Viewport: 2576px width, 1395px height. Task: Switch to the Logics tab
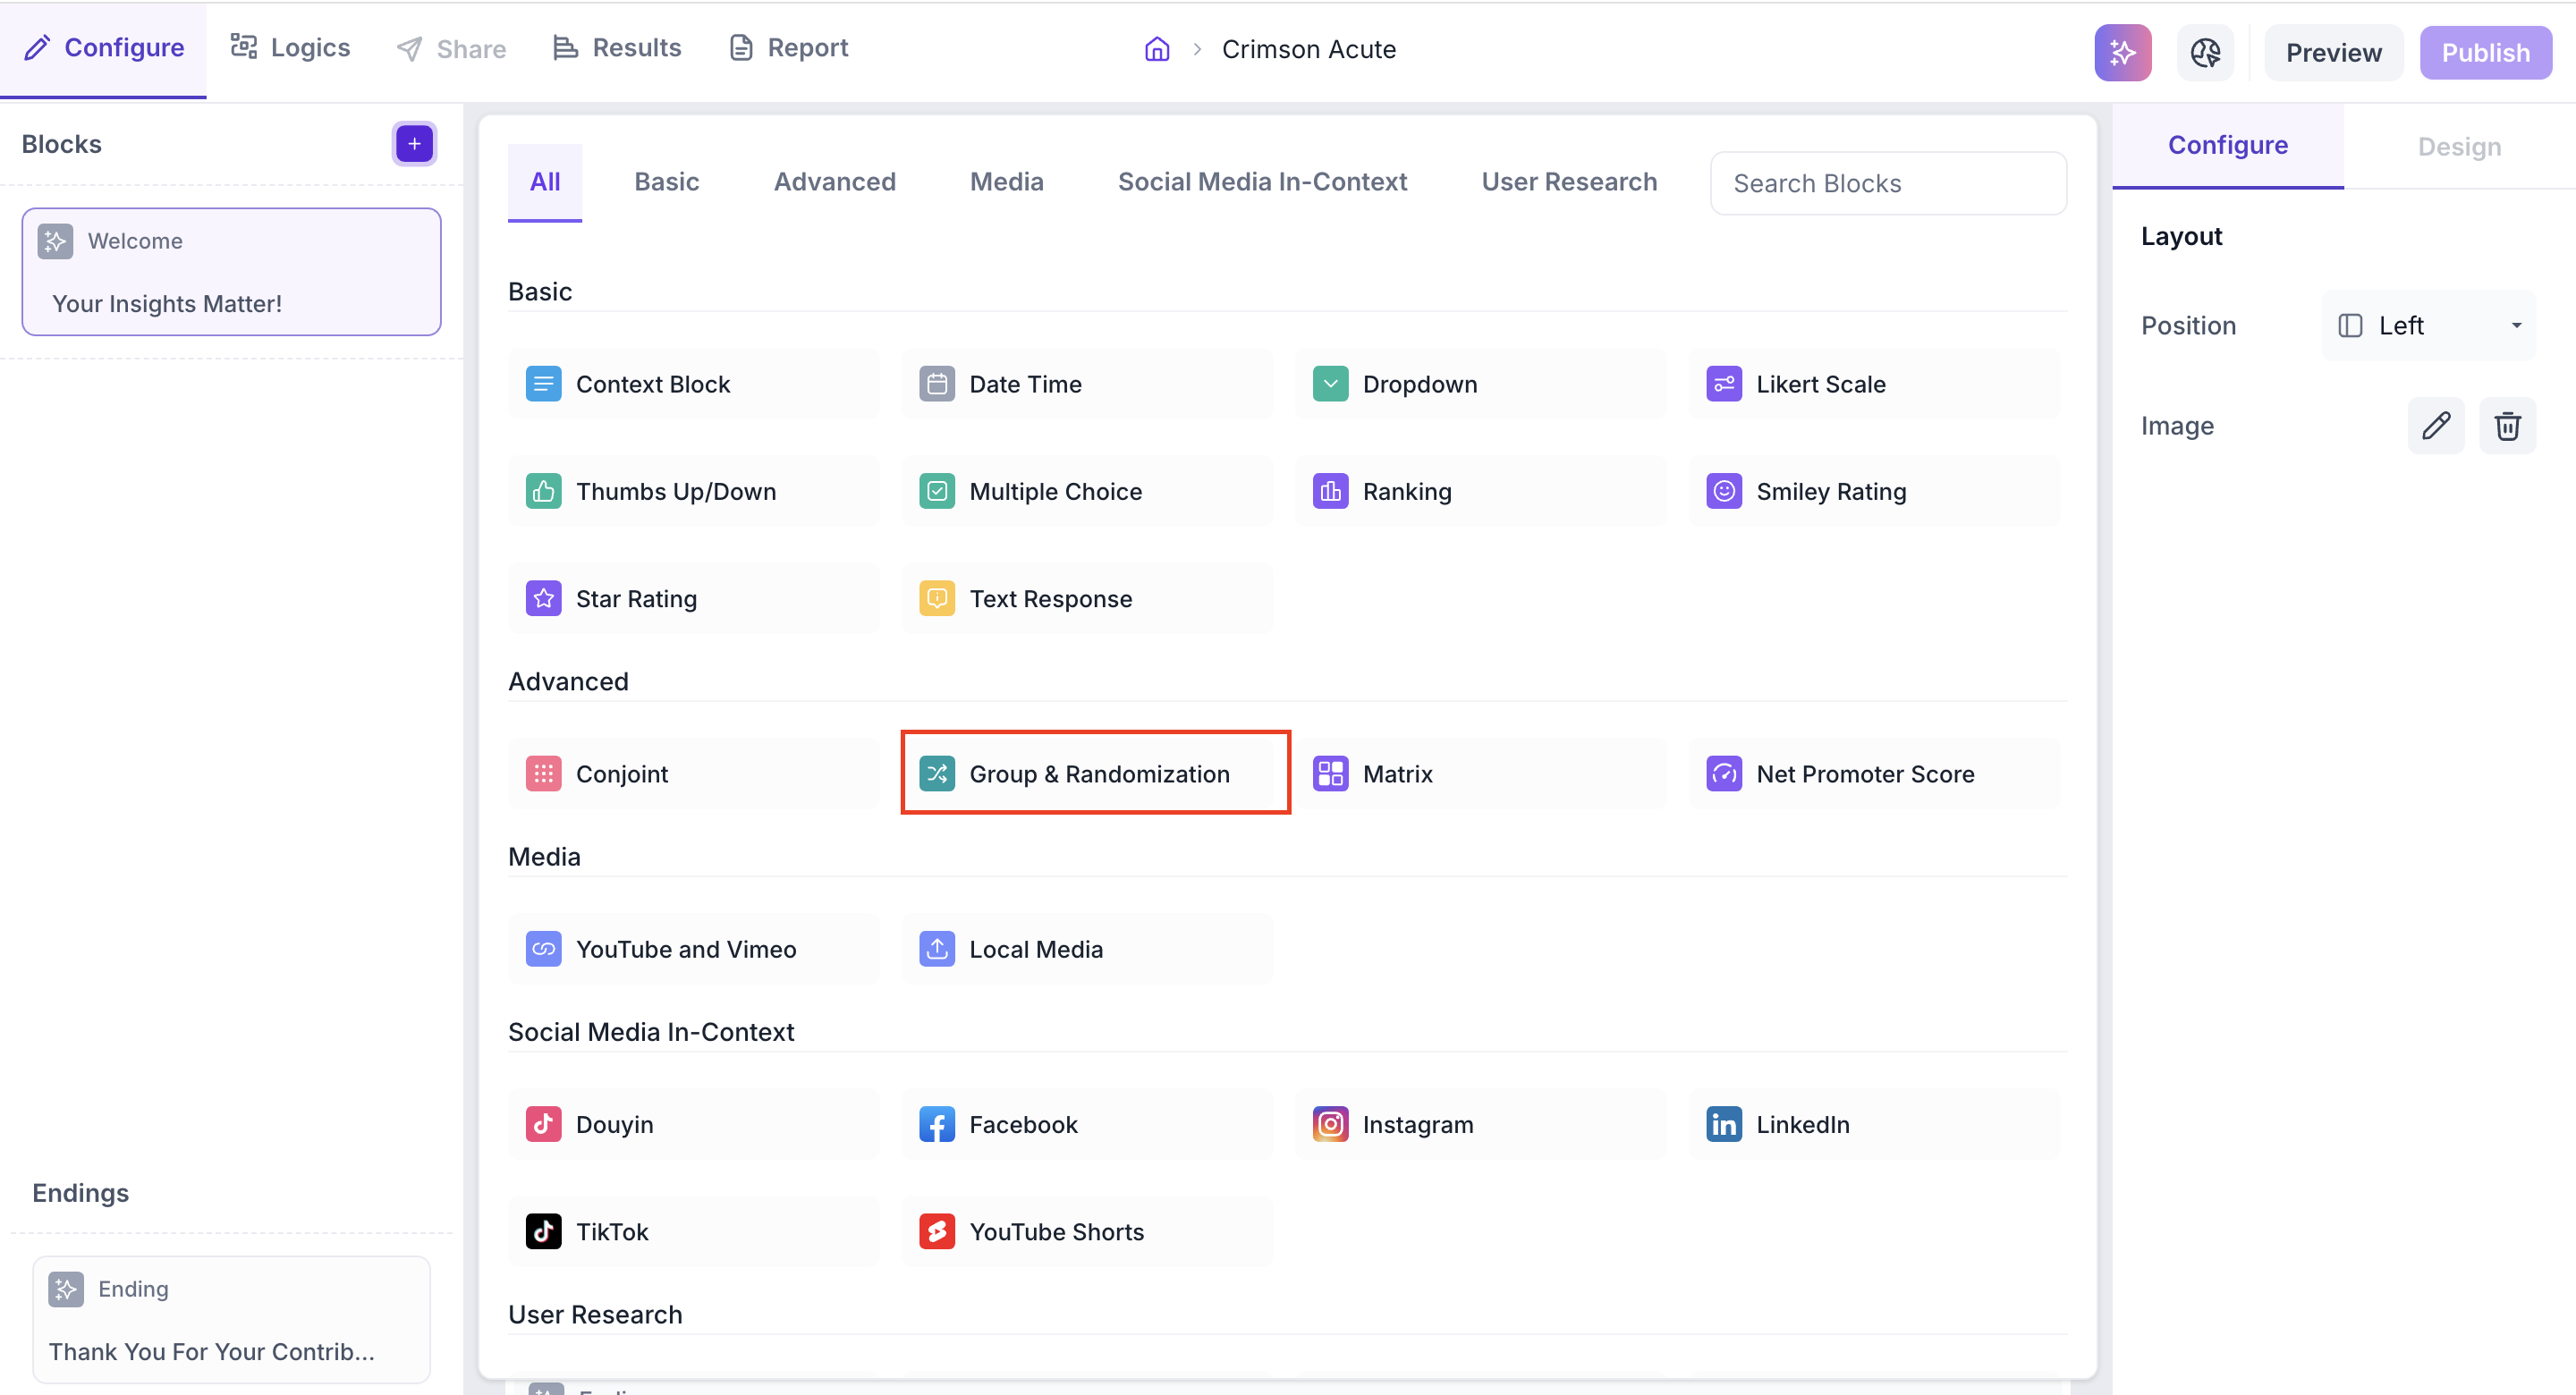(290, 48)
